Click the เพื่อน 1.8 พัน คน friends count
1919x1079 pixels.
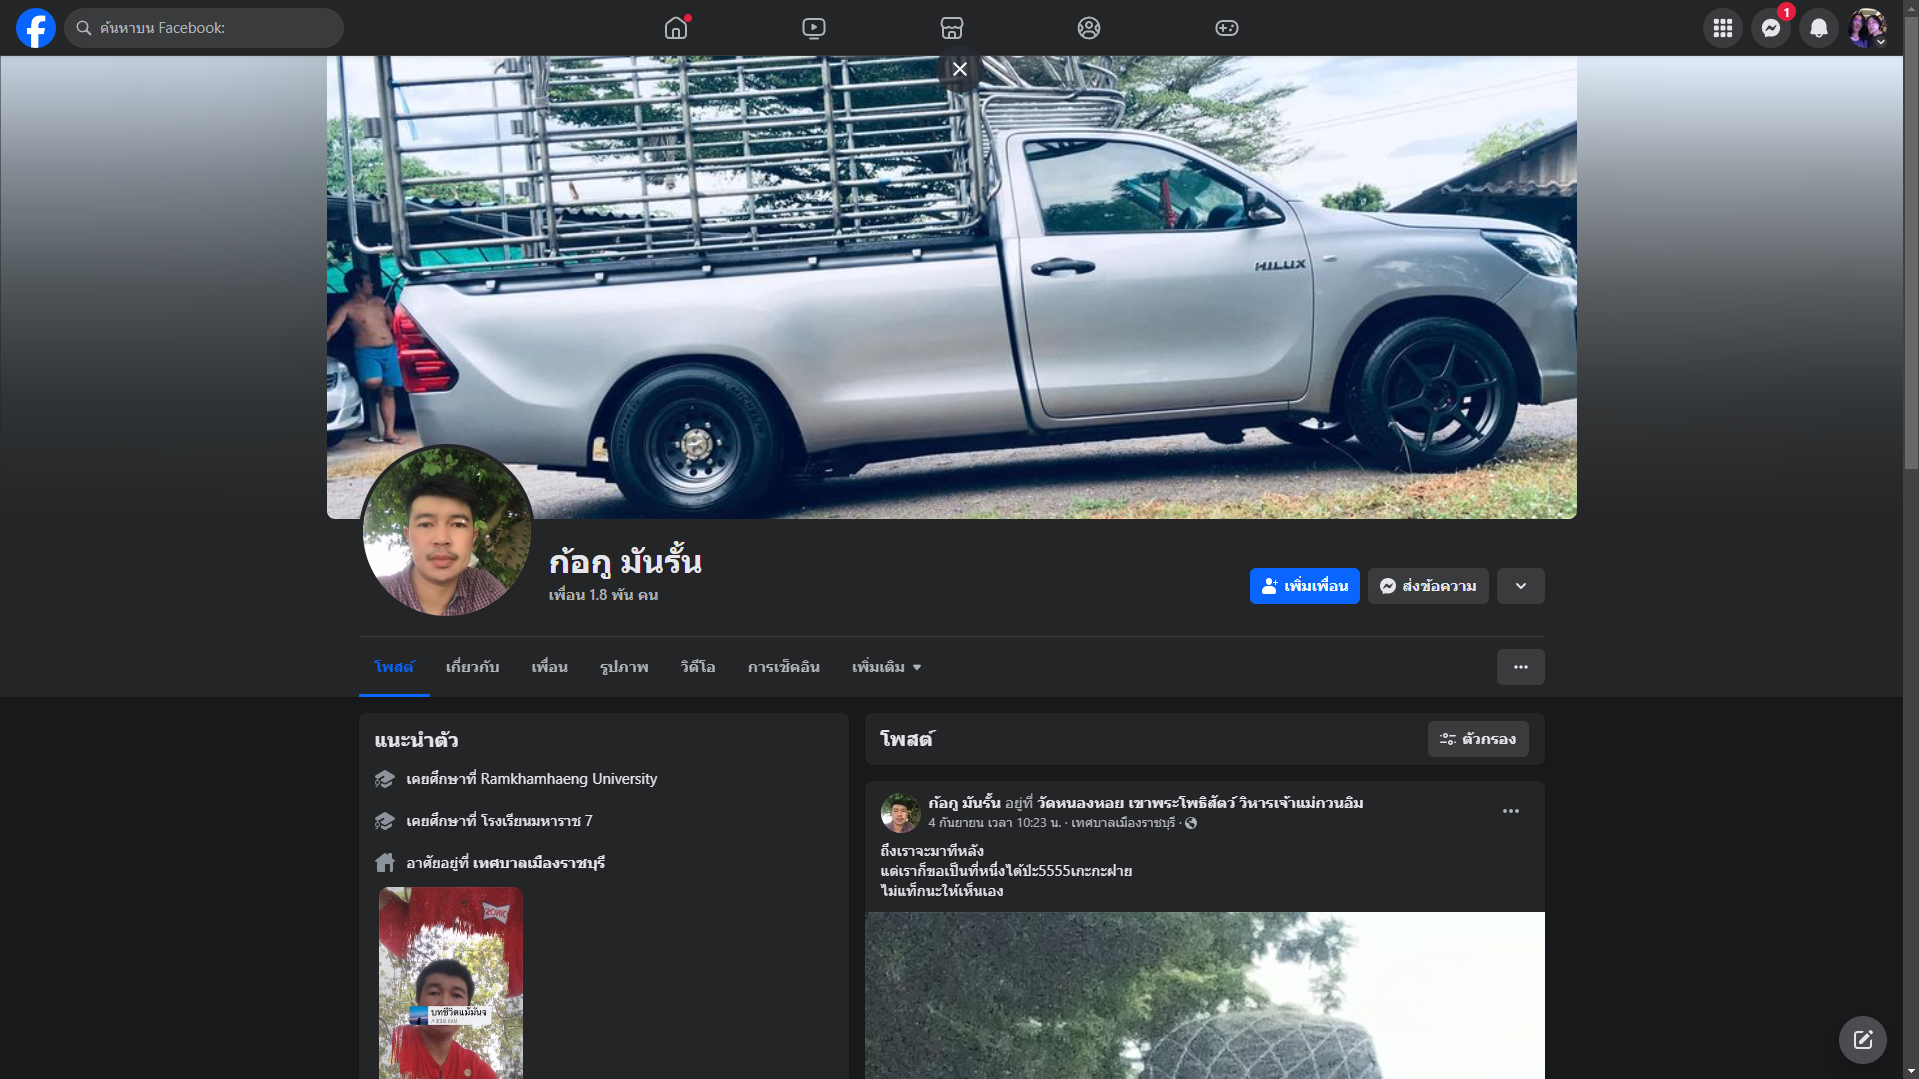coord(603,595)
